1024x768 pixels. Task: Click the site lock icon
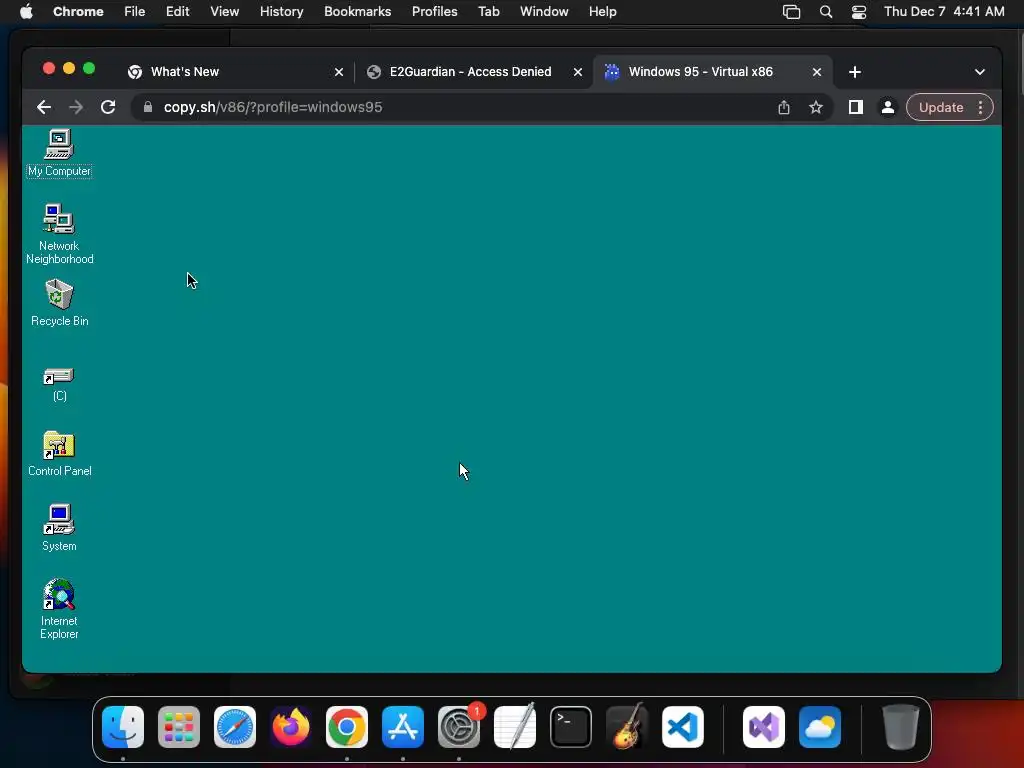148,107
